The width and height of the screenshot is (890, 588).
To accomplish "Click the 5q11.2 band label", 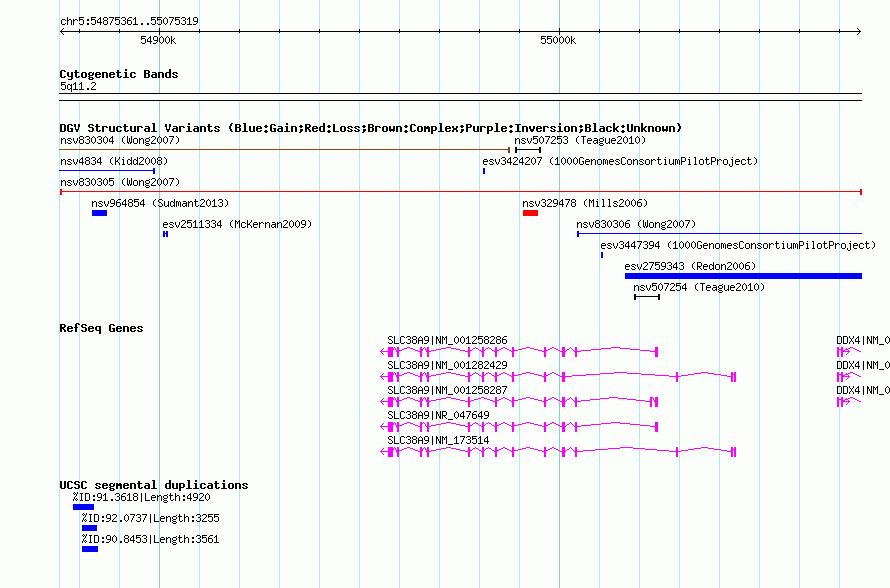I will coord(78,87).
